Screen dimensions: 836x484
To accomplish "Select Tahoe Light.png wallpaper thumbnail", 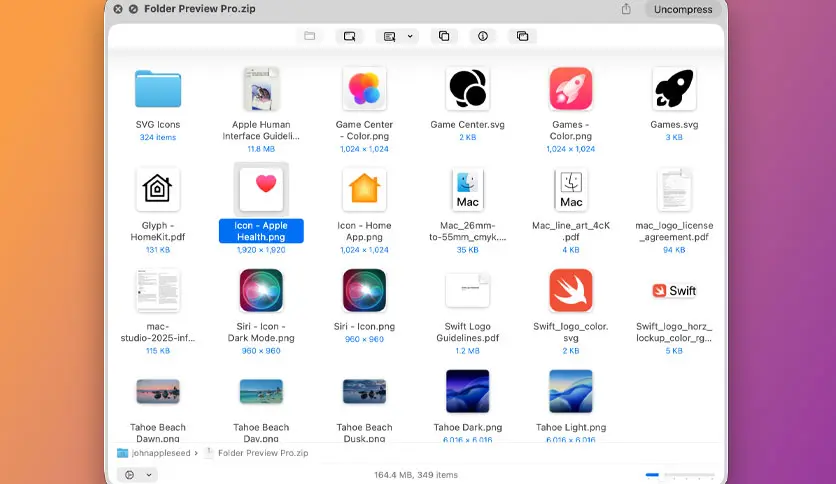I will pos(570,391).
